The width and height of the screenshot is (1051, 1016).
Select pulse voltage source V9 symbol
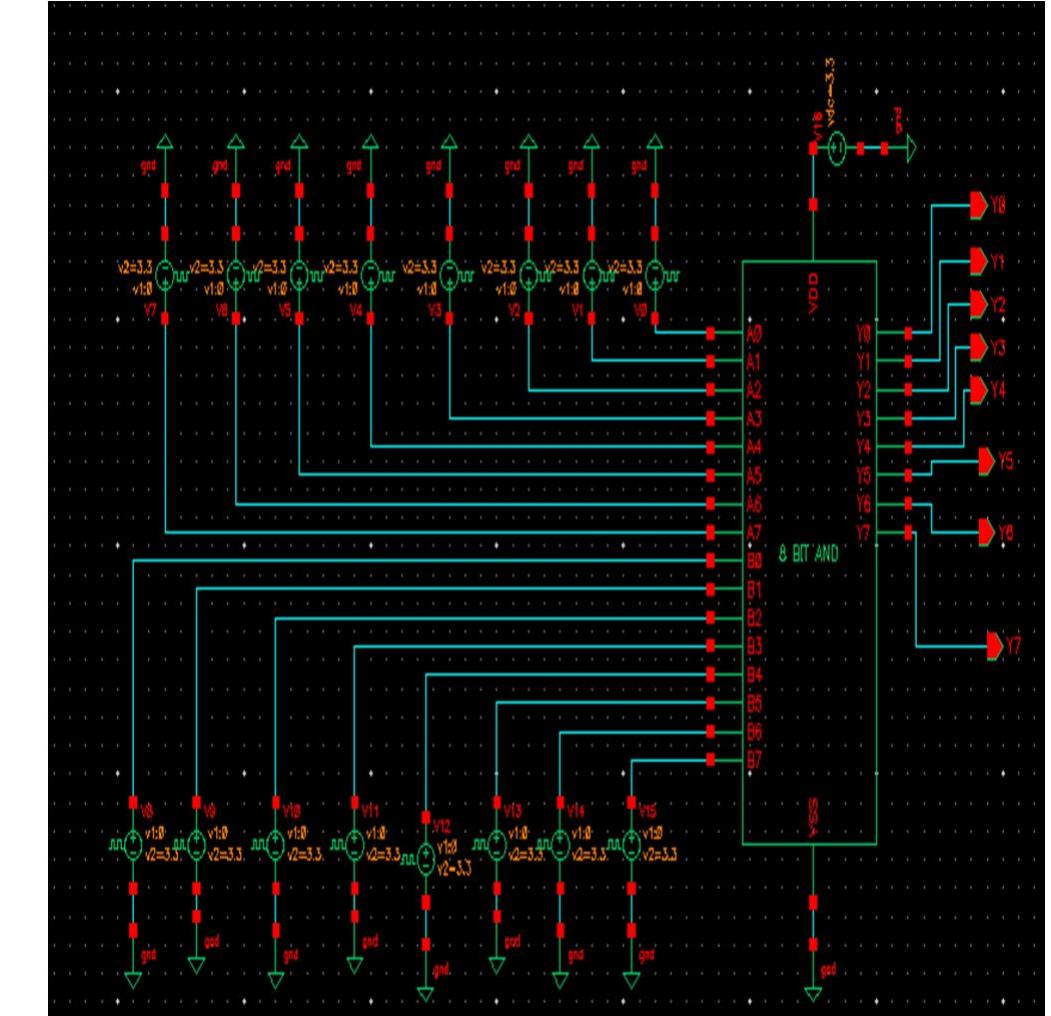pos(196,844)
